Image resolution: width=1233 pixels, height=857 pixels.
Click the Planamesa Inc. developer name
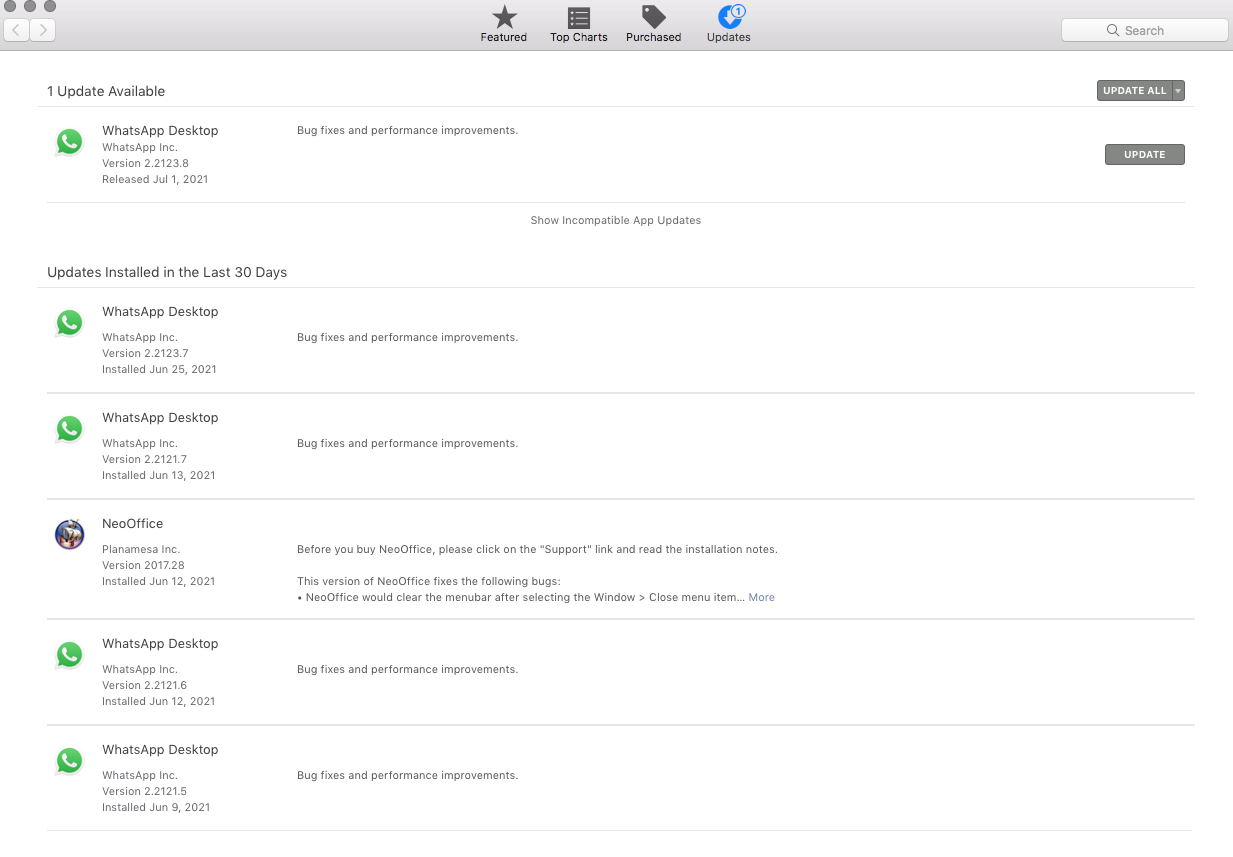[x=141, y=549]
